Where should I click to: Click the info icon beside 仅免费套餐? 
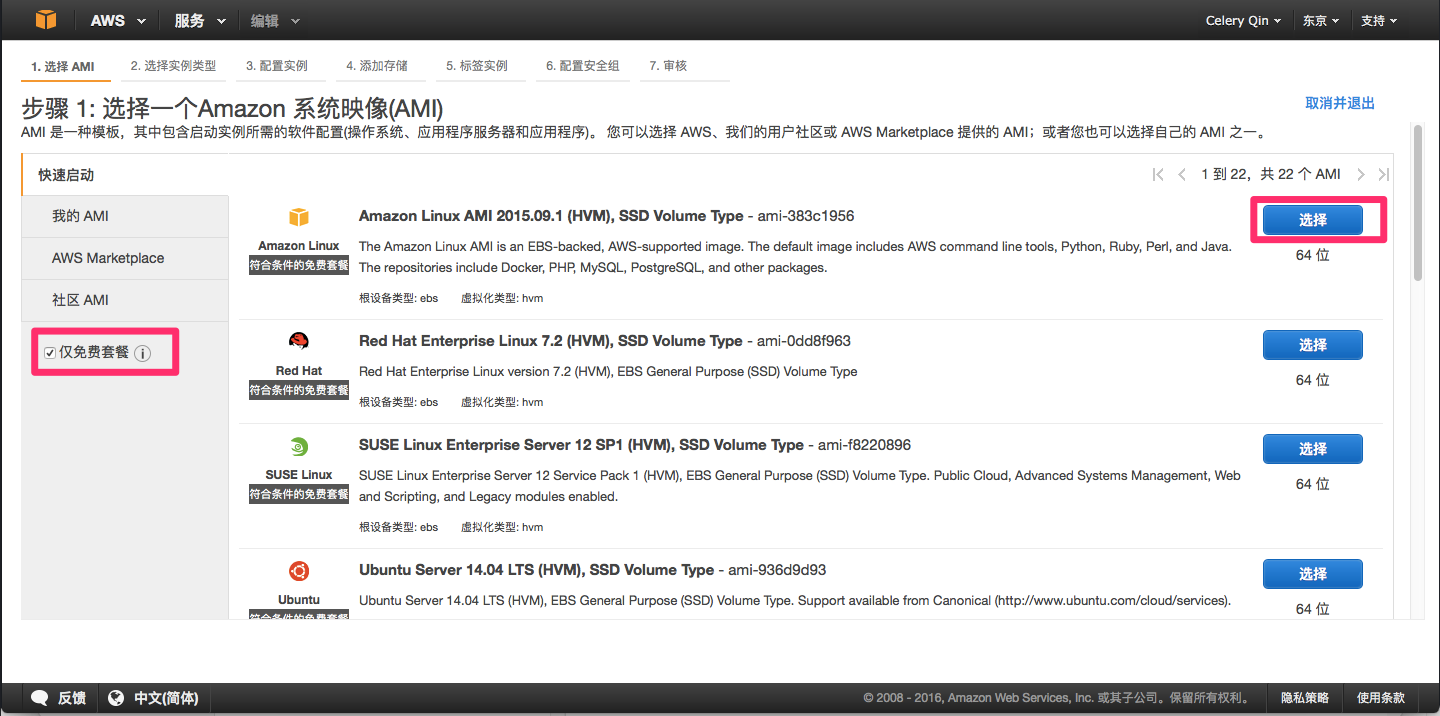click(x=142, y=353)
